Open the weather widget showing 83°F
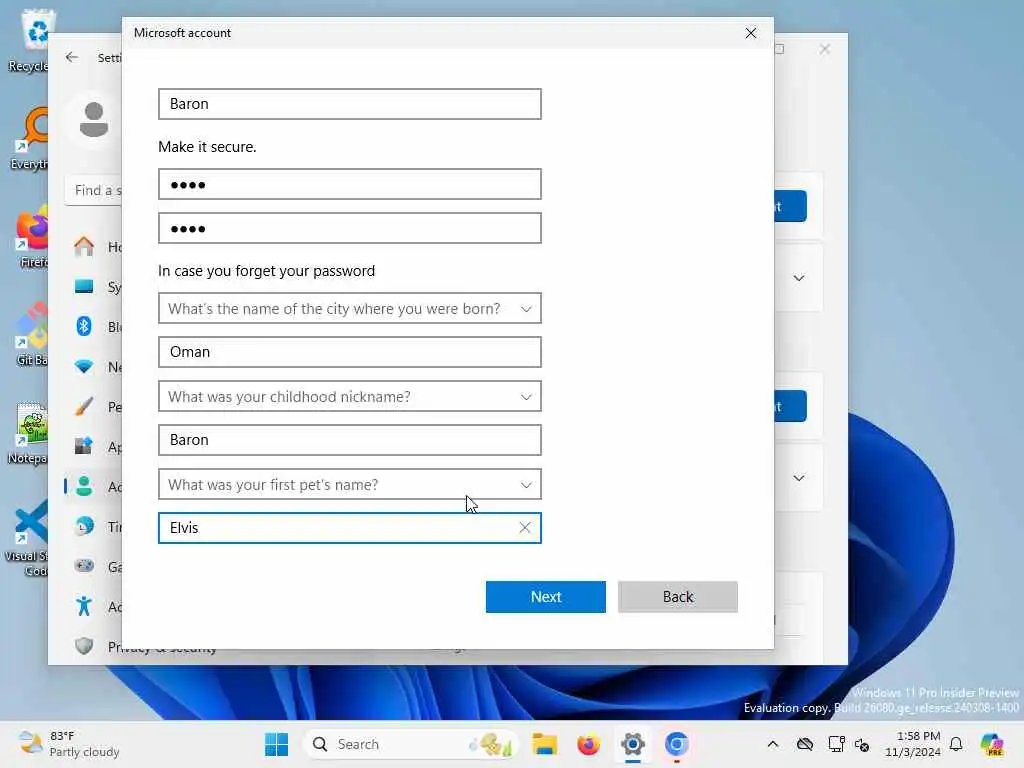This screenshot has height=768, width=1024. [x=69, y=744]
